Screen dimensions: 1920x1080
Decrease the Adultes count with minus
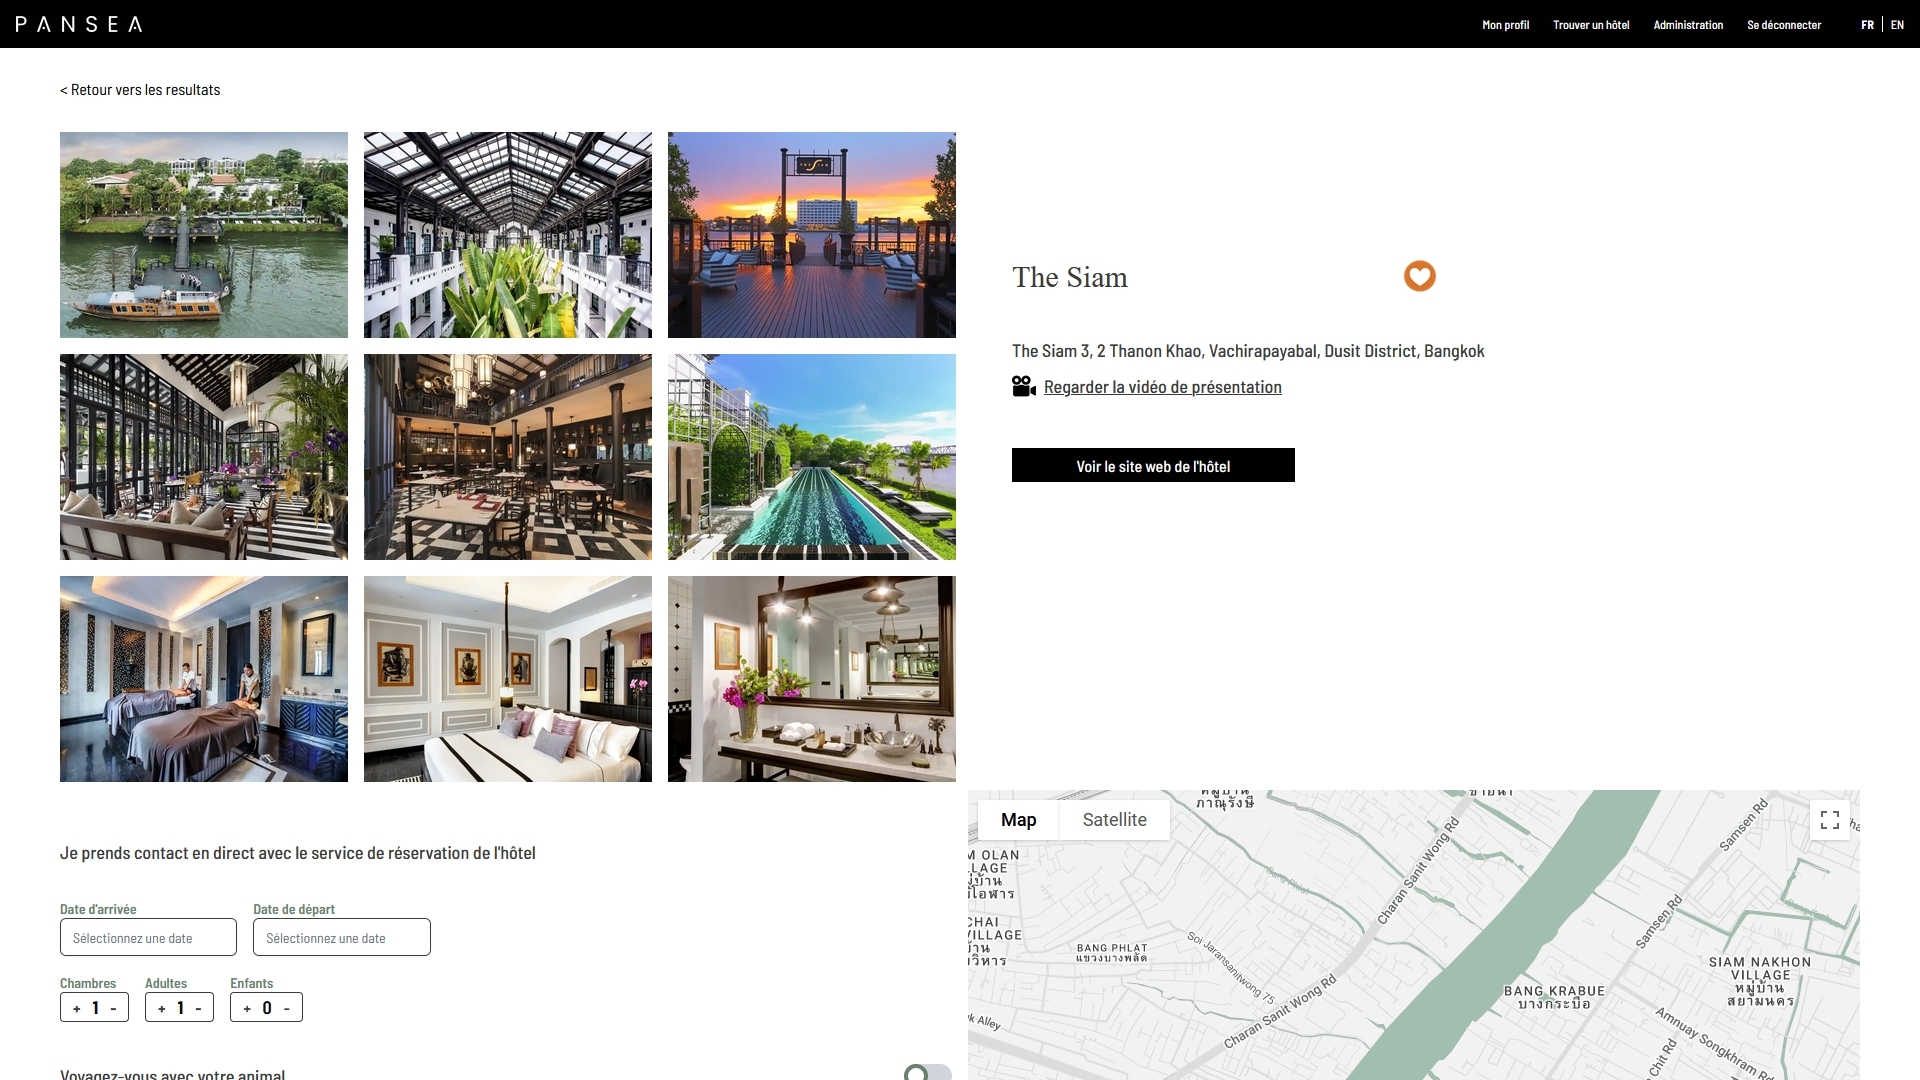tap(198, 1008)
